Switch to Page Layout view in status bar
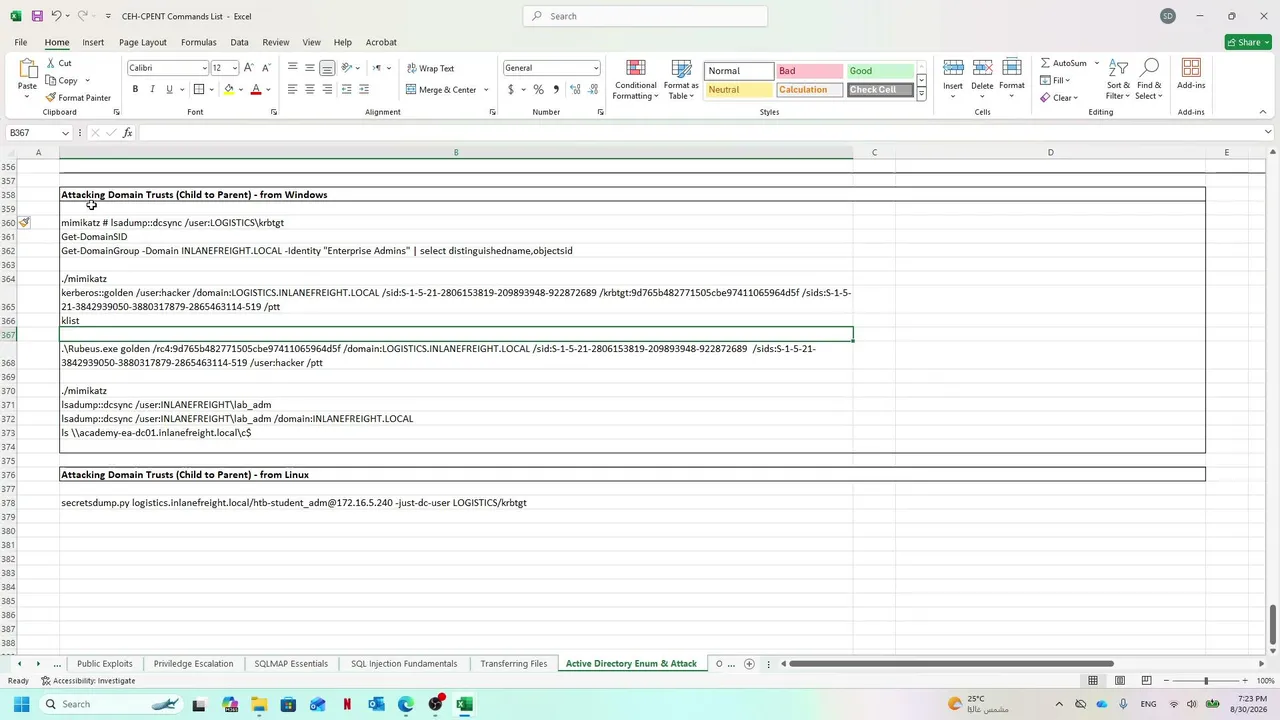This screenshot has width=1280, height=720. pos(1120,681)
